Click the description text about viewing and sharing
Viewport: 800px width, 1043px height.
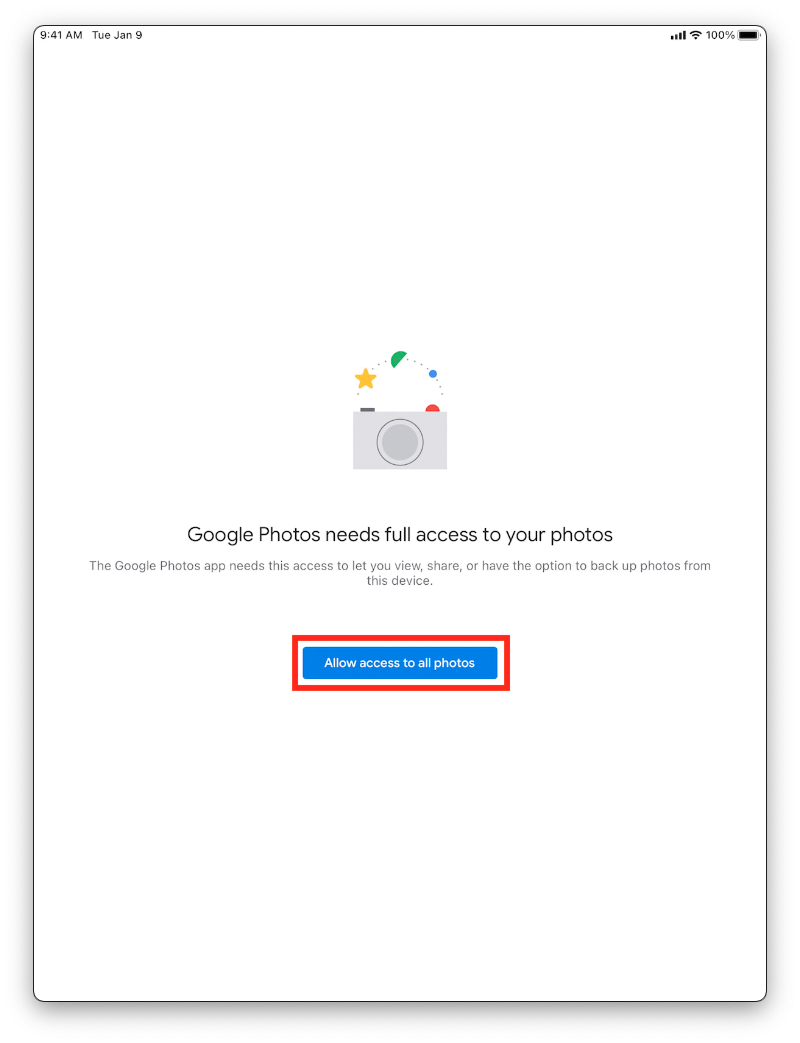click(400, 573)
